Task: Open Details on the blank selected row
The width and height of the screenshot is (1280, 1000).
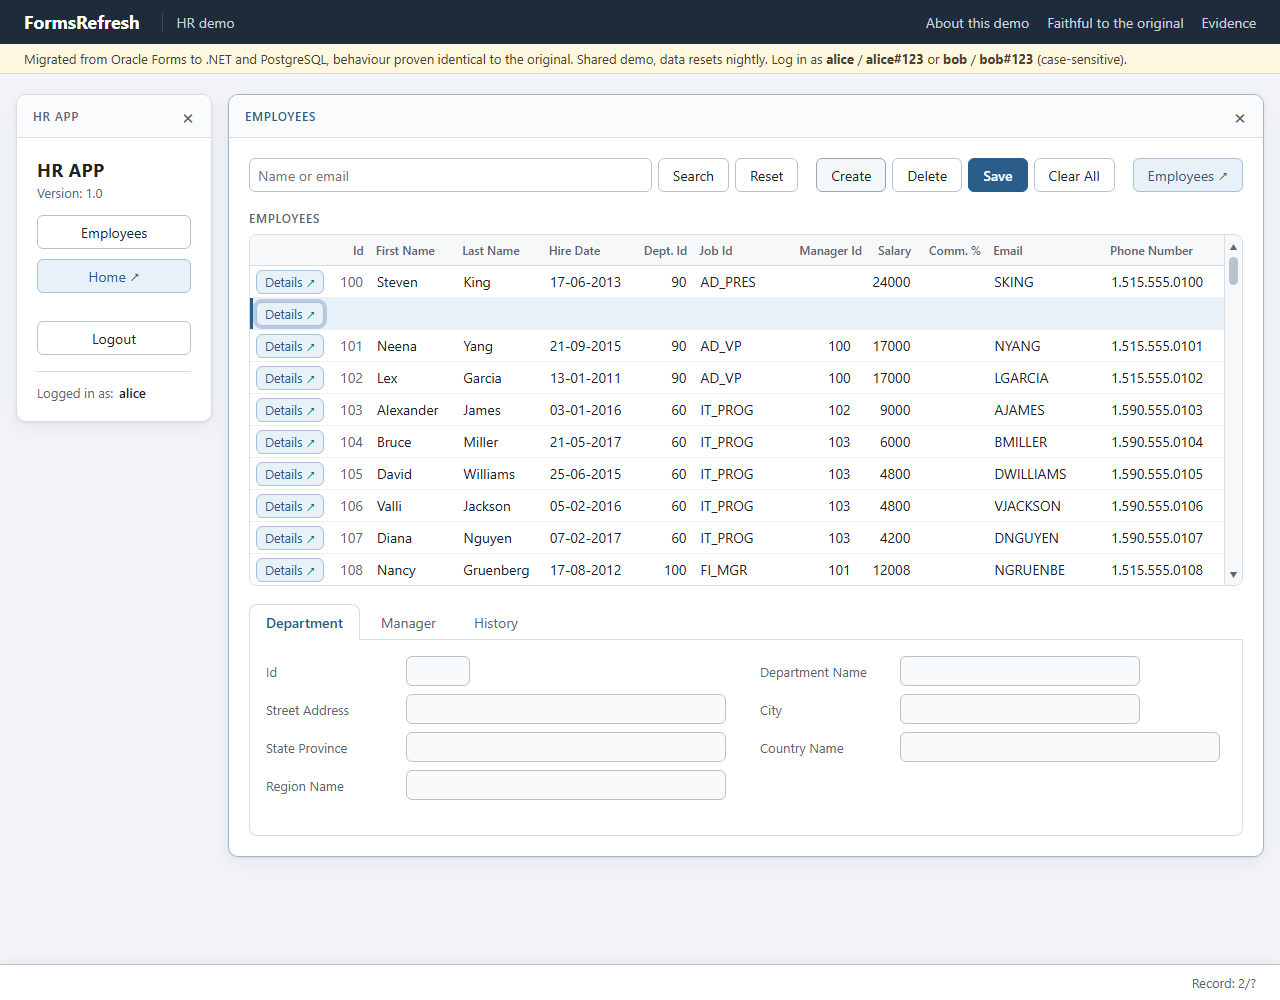Action: pos(290,315)
